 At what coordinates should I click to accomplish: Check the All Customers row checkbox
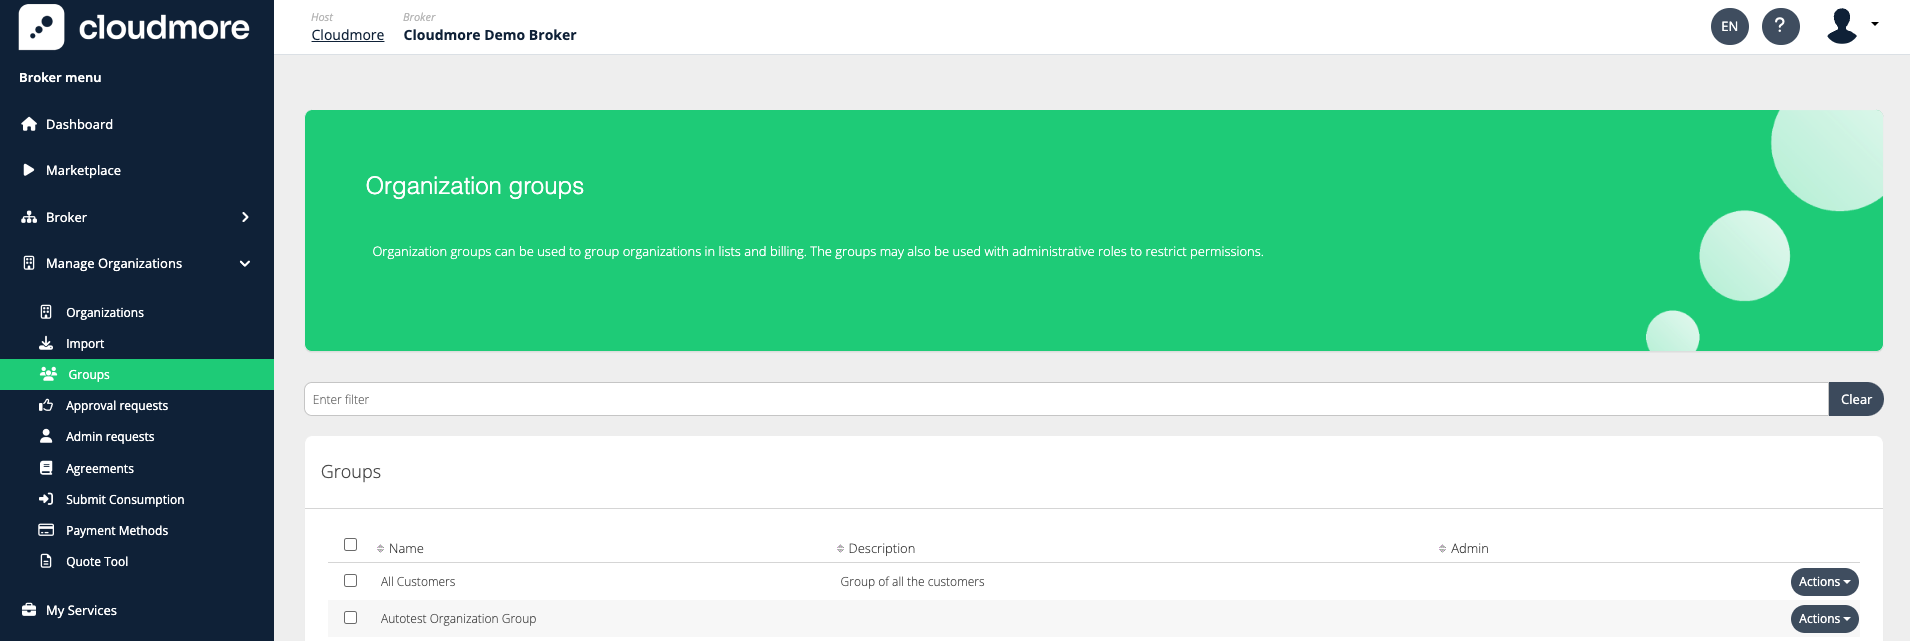350,581
